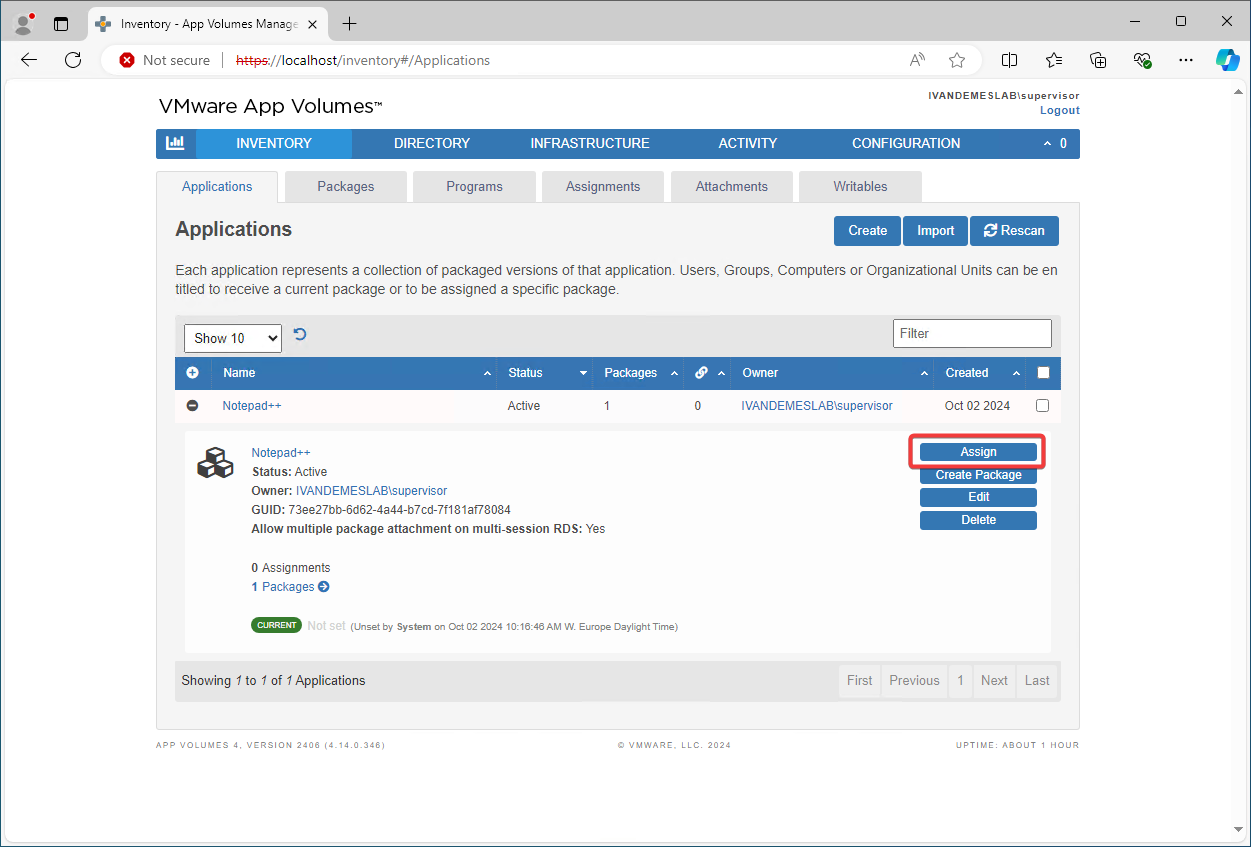Switch to the Packages tab
1251x847 pixels.
point(346,187)
